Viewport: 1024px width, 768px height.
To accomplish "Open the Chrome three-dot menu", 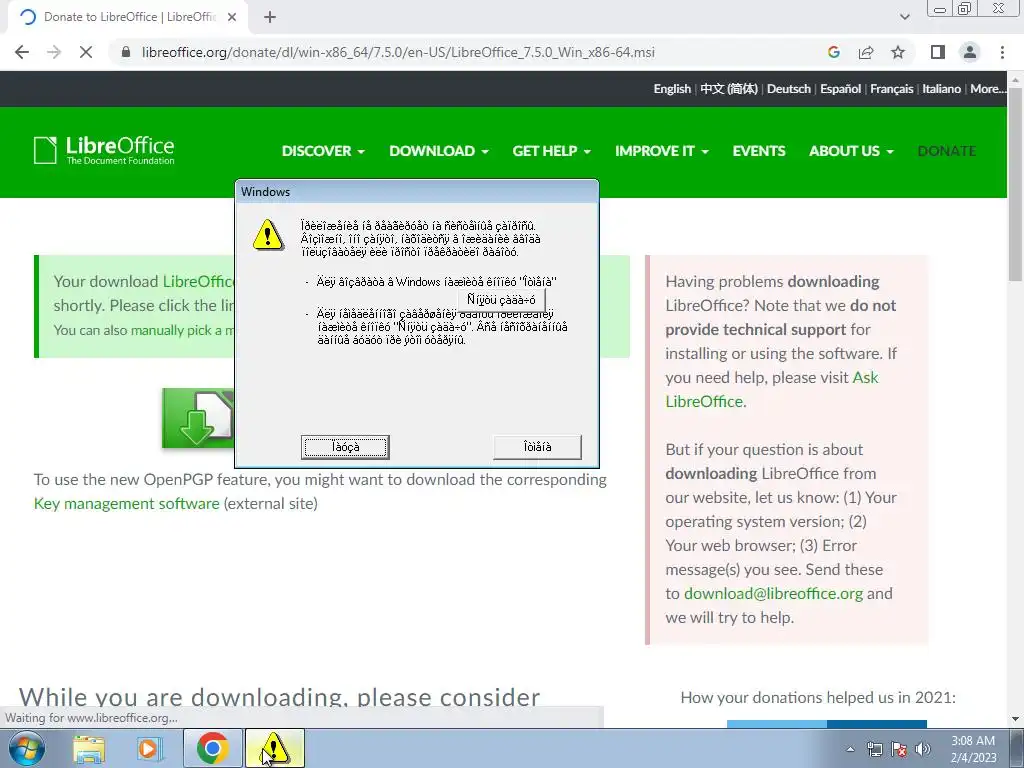I will coord(1002,52).
